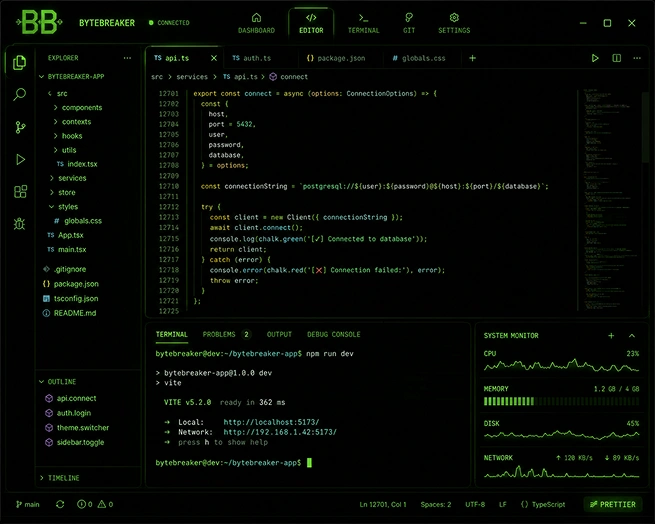The image size is (655, 524).
Task: Open the Settings navigation tab
Action: (454, 23)
